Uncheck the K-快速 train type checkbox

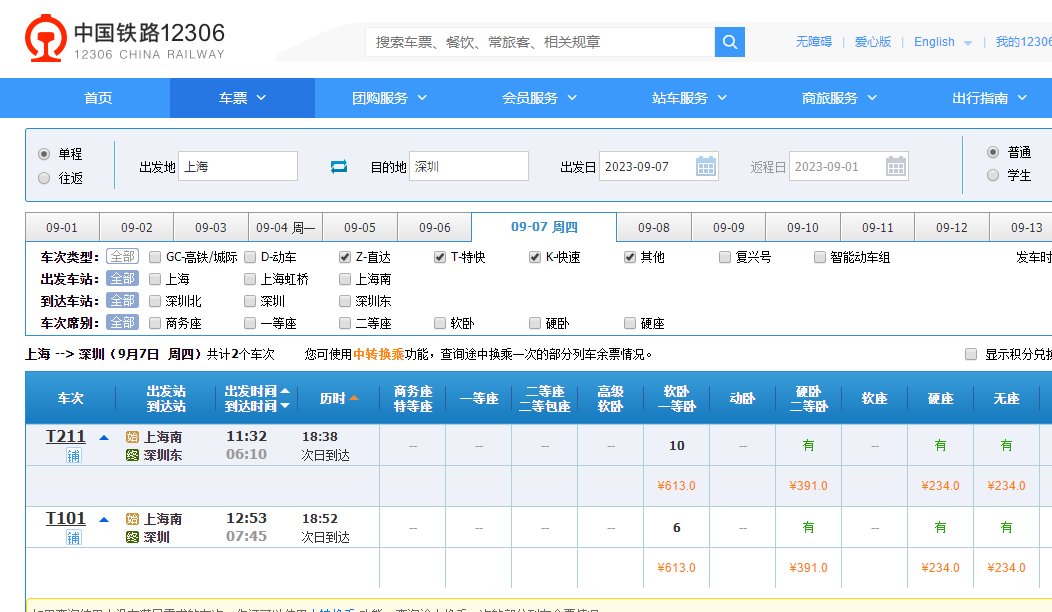535,257
